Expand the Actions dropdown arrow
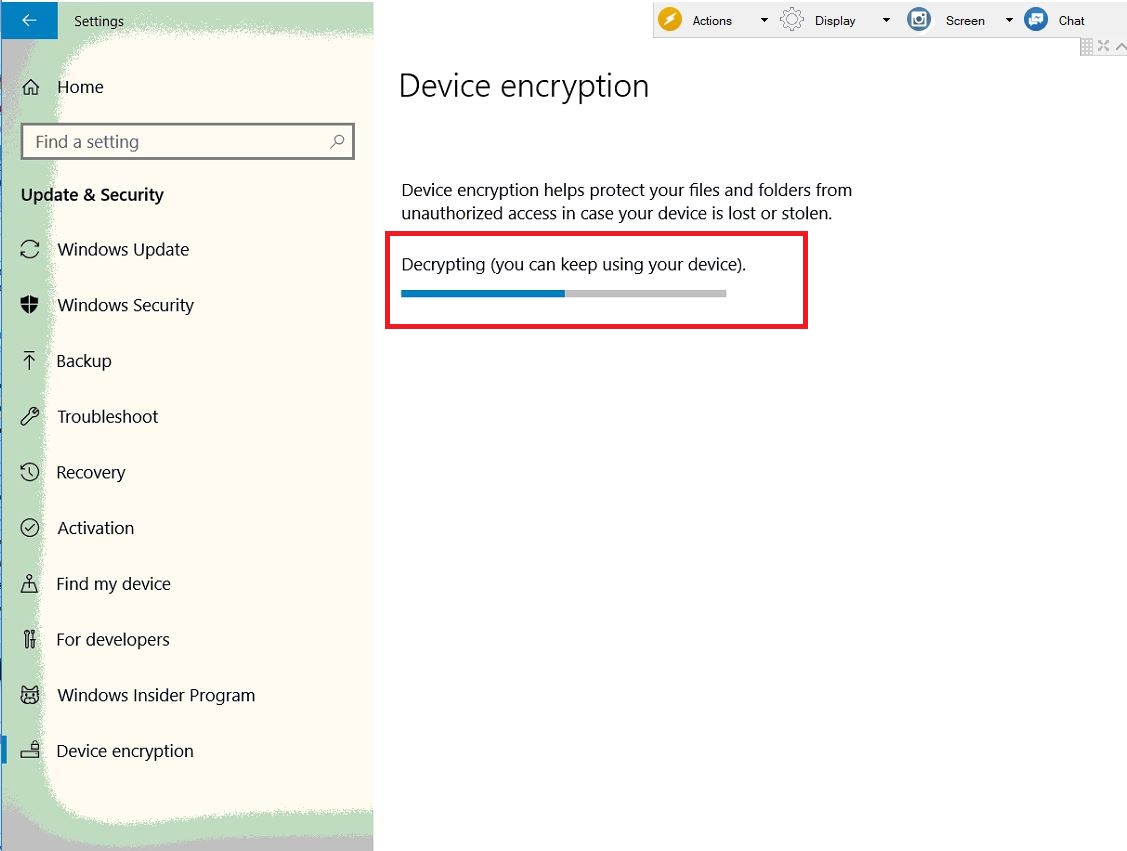The width and height of the screenshot is (1127, 851). [x=764, y=20]
